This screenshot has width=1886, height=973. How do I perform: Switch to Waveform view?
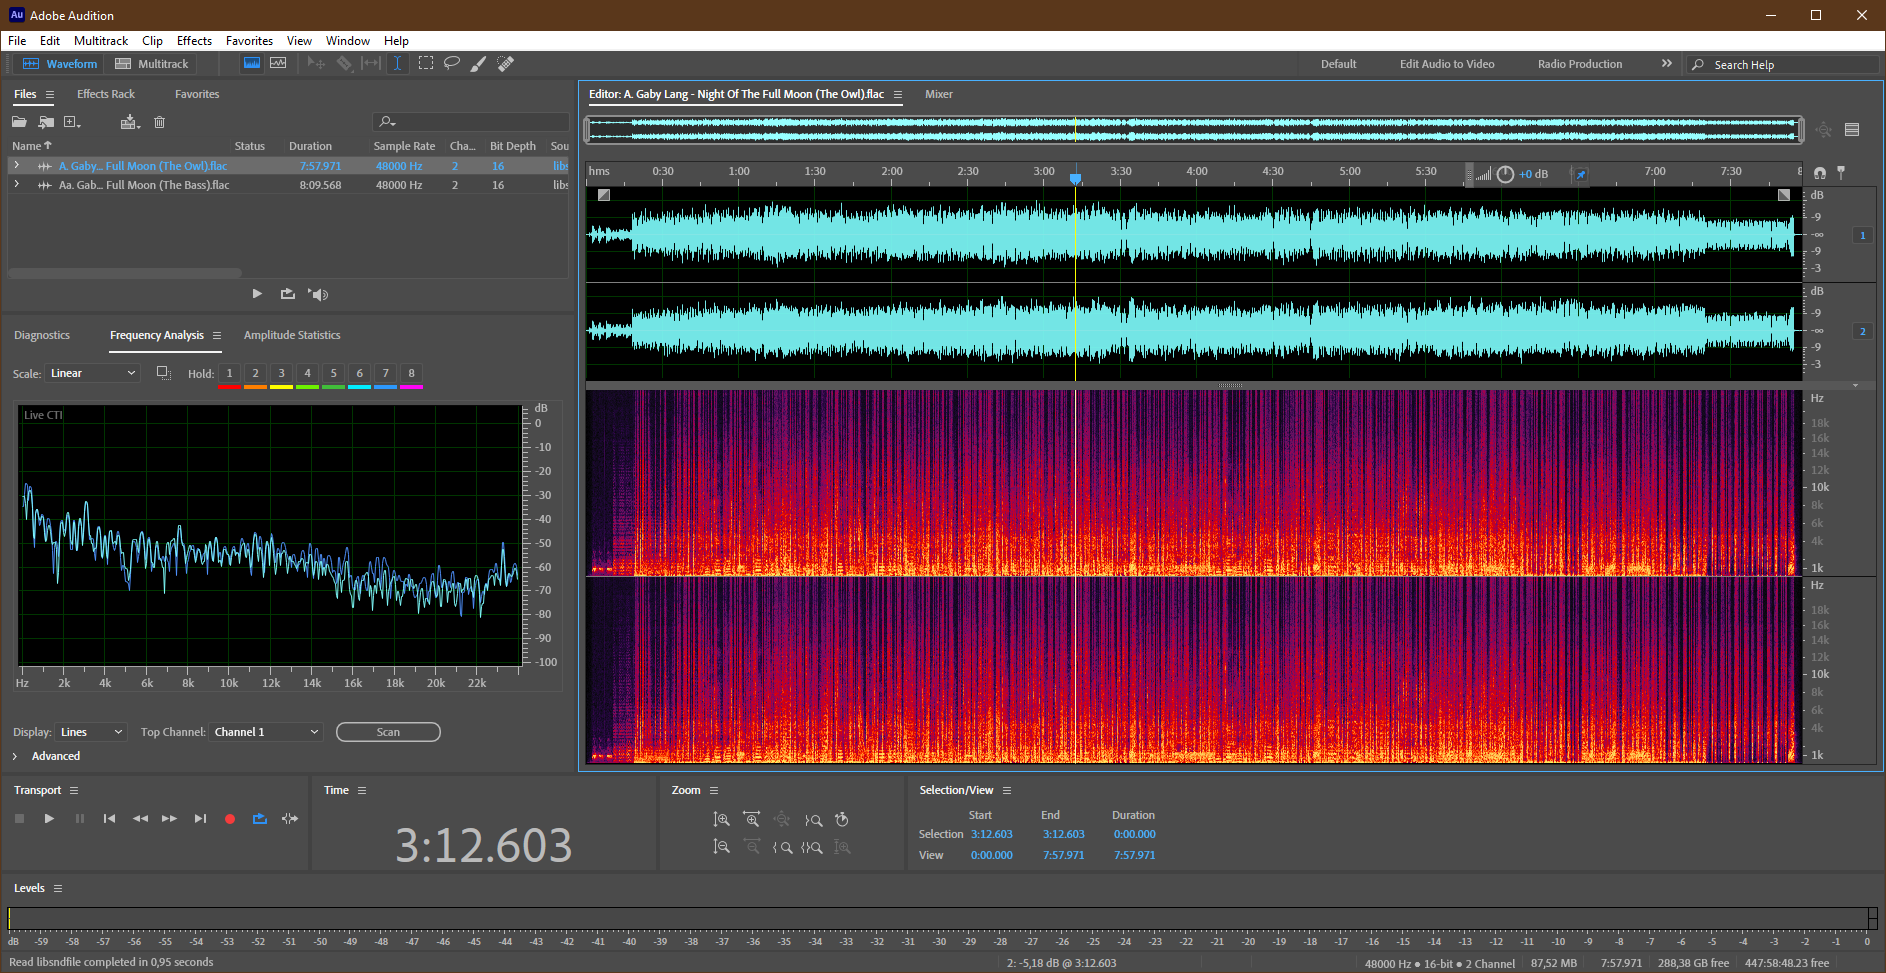tap(60, 64)
